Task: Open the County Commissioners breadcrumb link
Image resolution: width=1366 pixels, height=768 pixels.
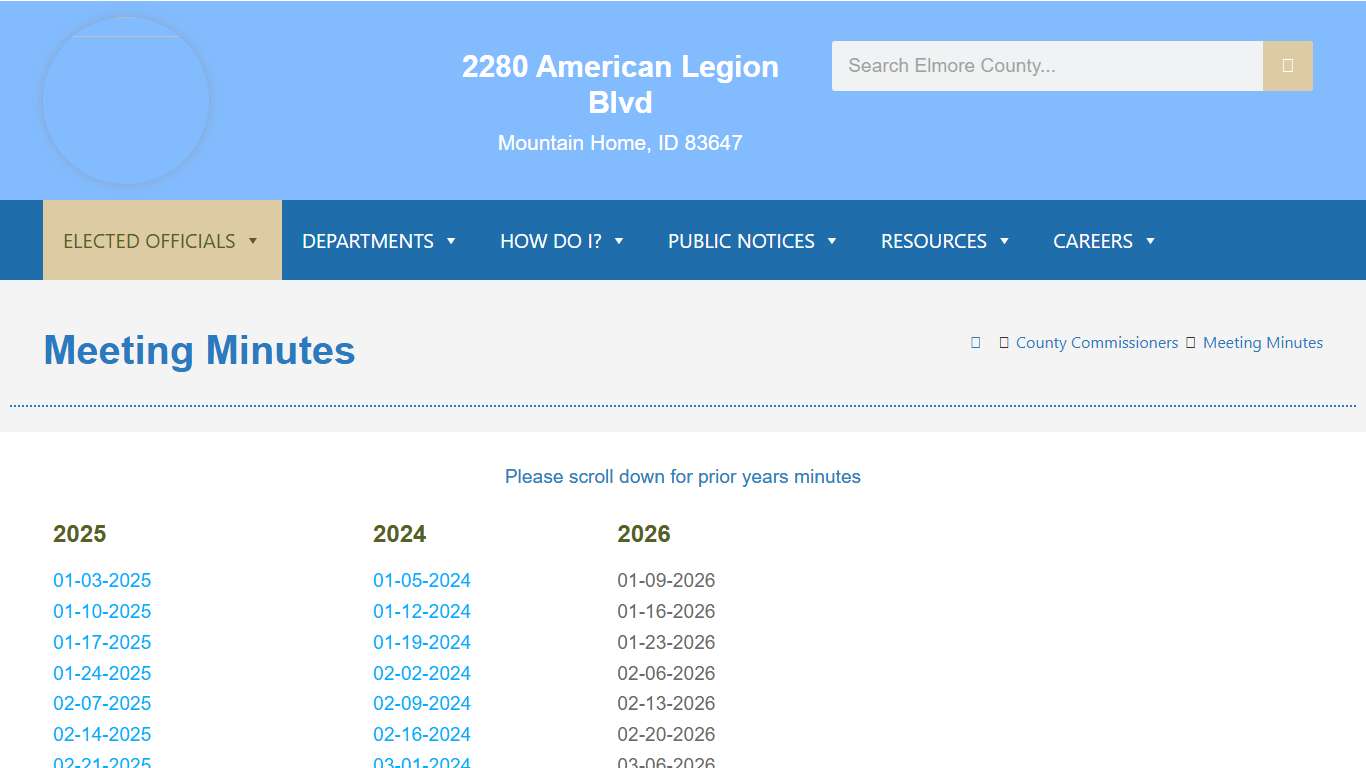Action: point(1096,342)
